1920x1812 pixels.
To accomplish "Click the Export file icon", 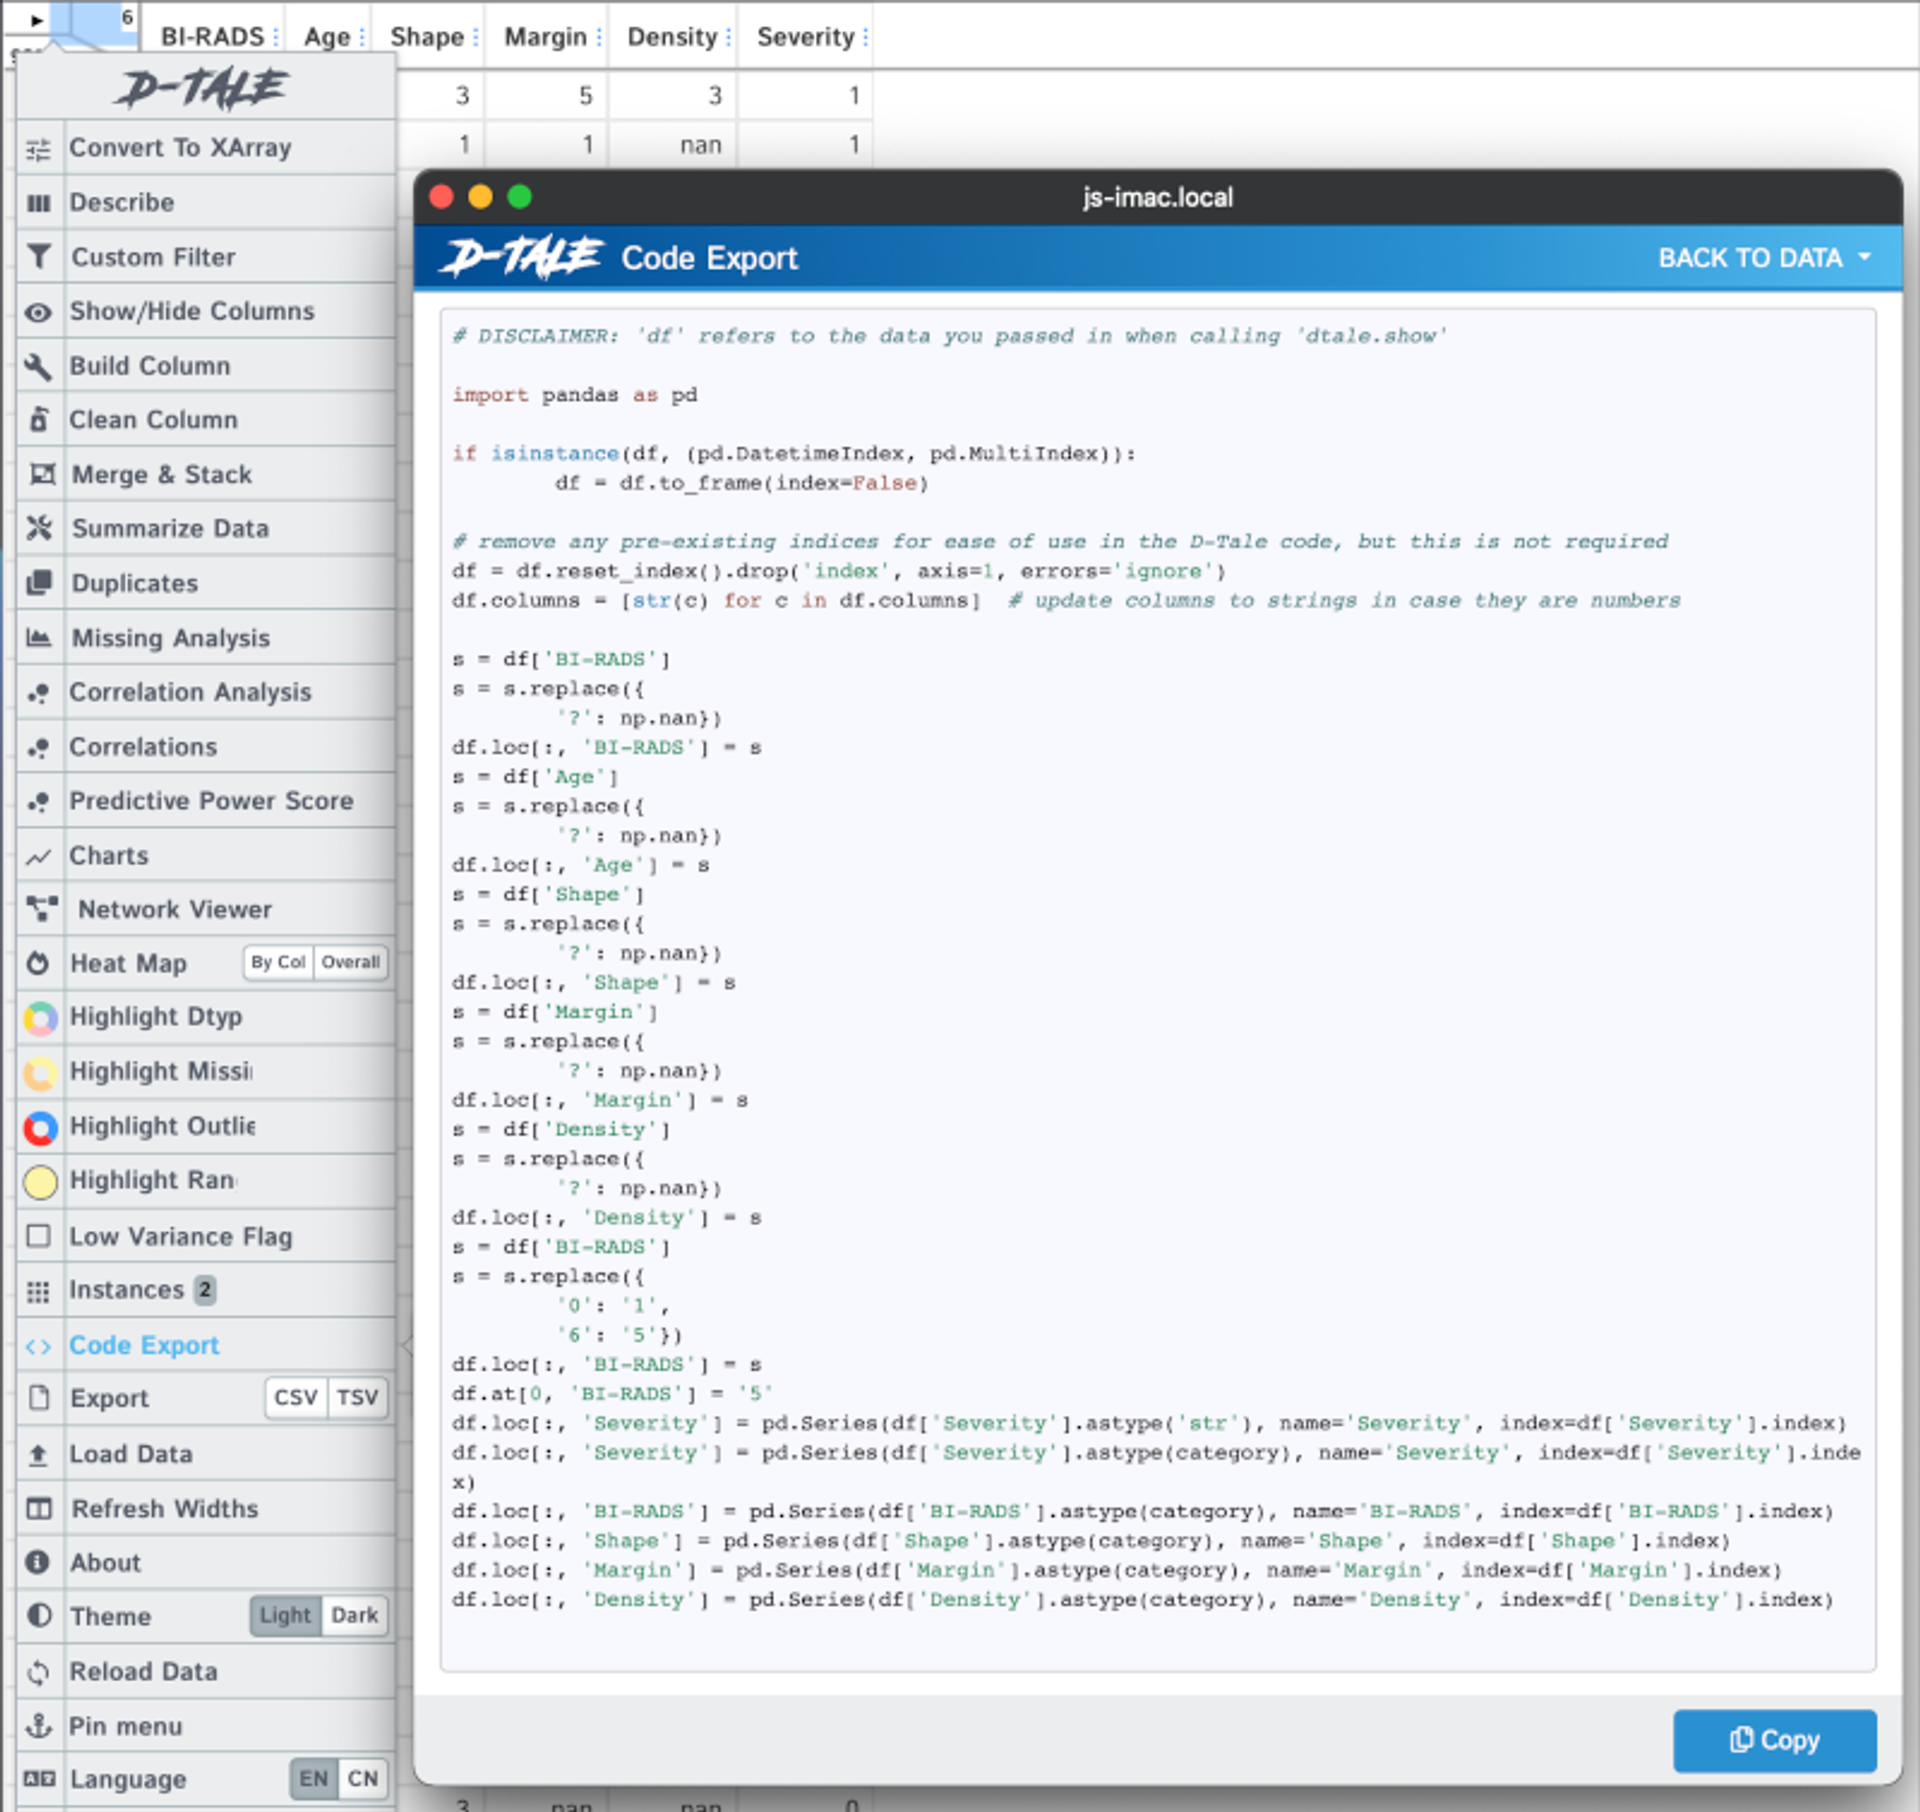I will click(38, 1398).
